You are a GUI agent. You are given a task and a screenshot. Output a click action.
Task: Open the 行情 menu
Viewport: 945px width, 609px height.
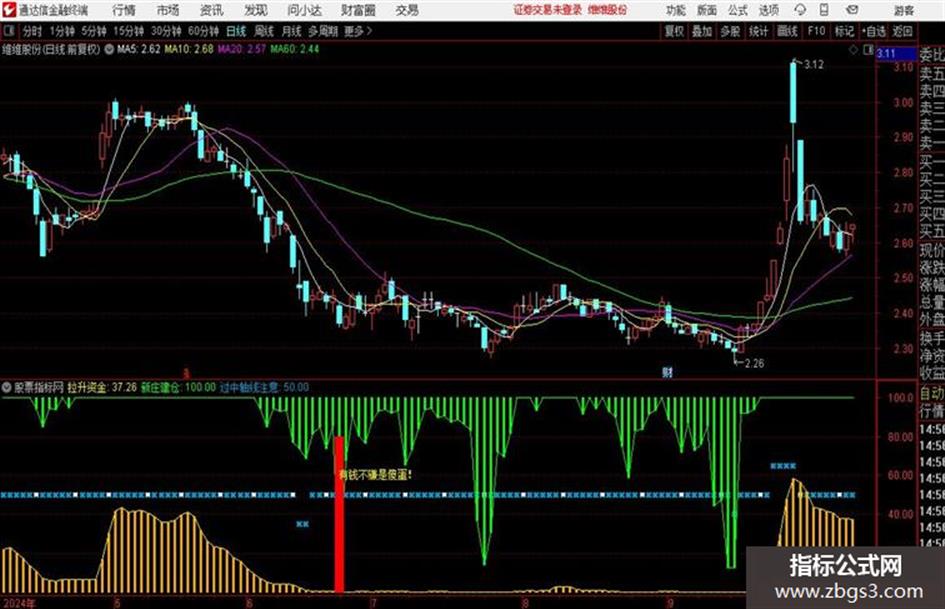(124, 10)
